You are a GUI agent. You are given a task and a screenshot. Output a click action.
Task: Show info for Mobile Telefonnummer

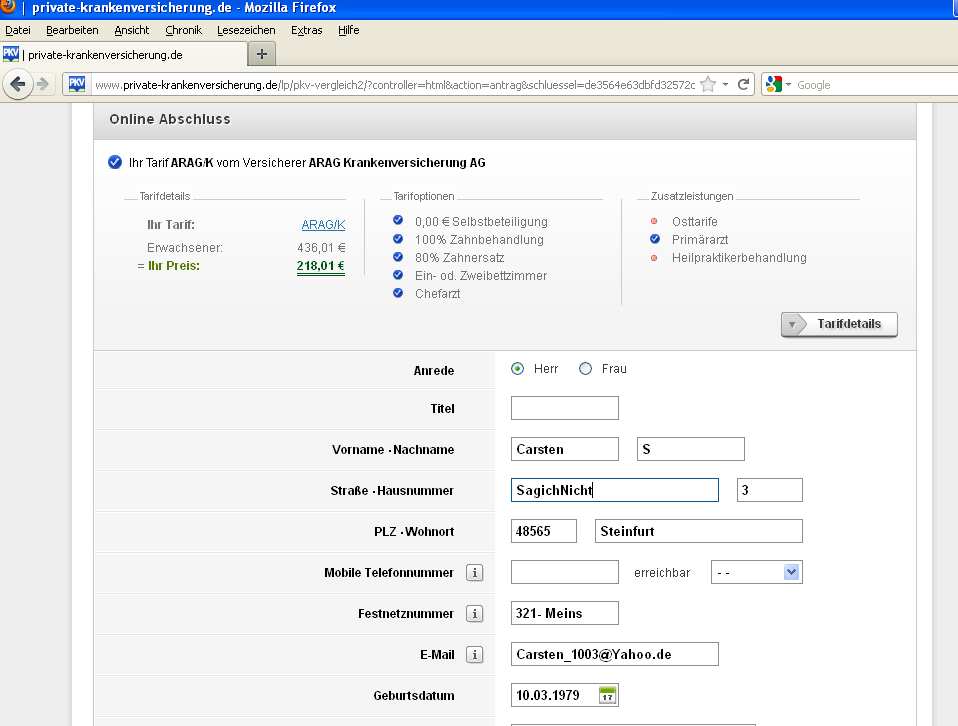[475, 573]
